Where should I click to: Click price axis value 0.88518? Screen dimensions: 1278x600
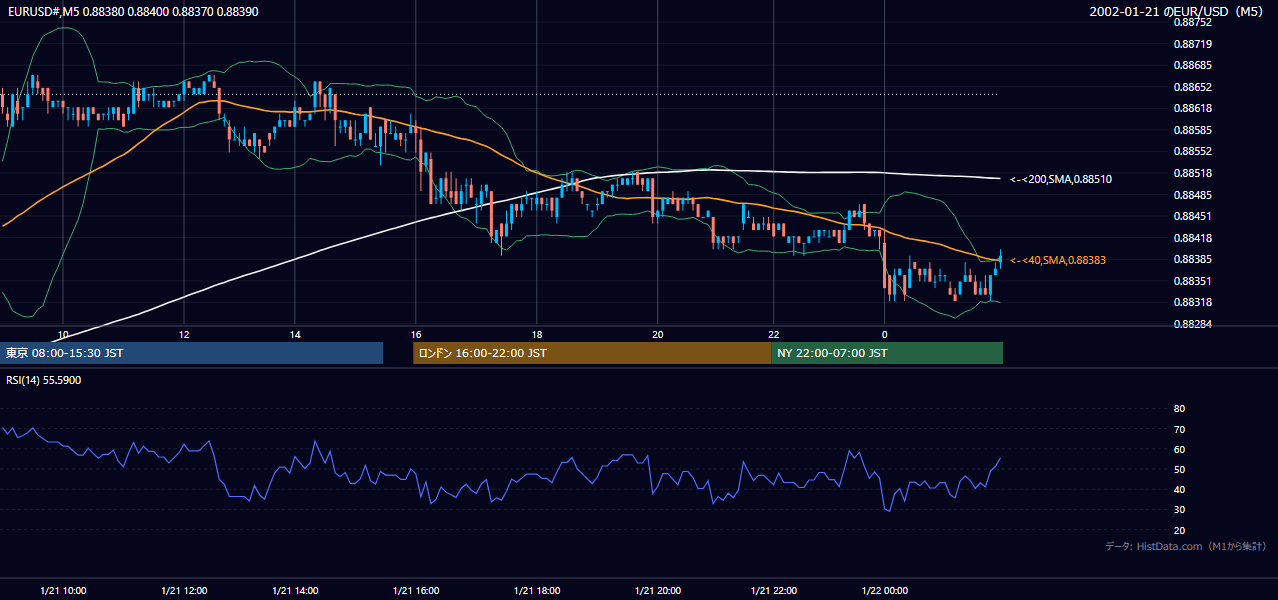pos(1192,173)
